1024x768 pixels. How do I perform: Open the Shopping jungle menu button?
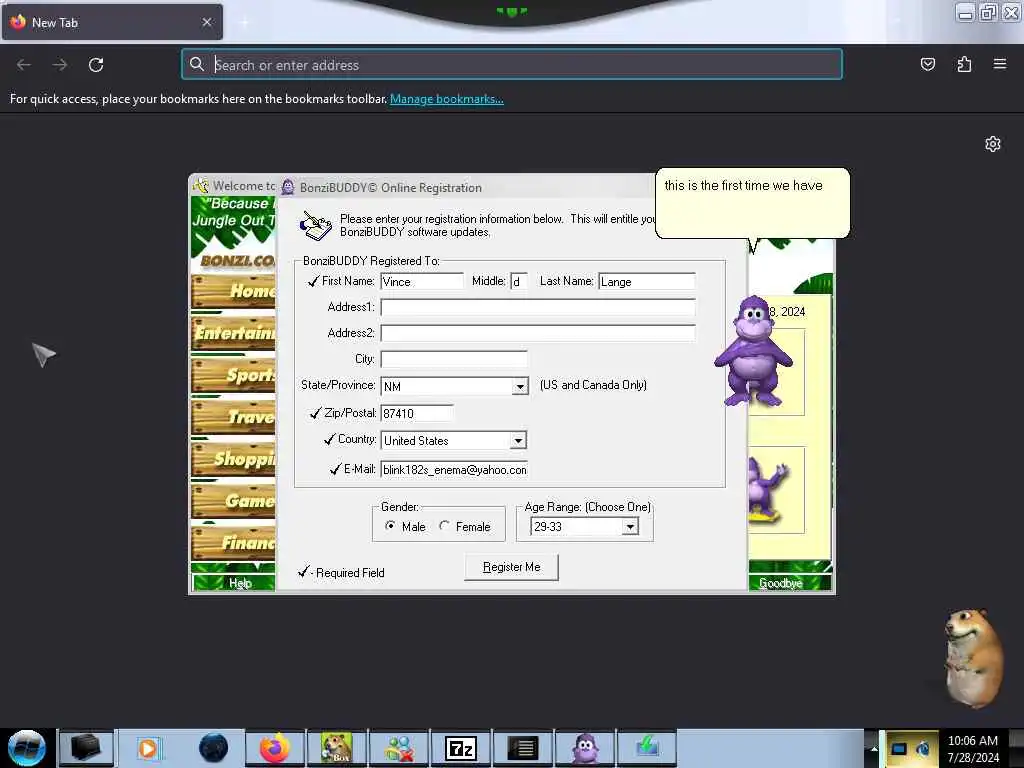pos(233,459)
